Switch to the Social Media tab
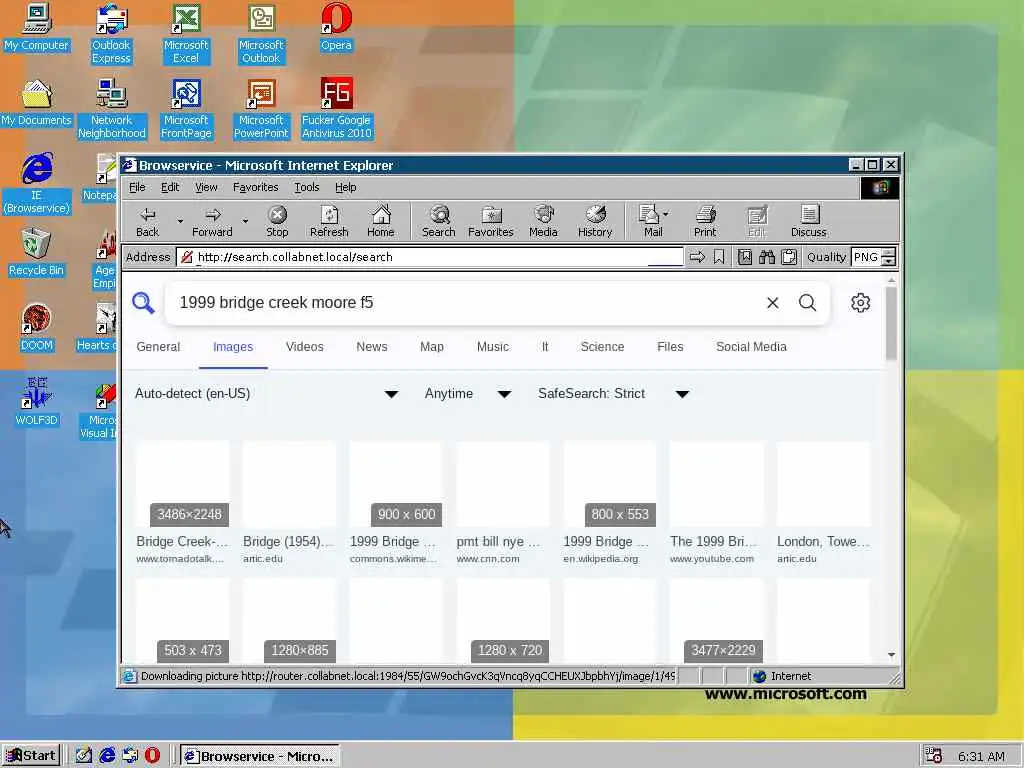 [x=751, y=347]
